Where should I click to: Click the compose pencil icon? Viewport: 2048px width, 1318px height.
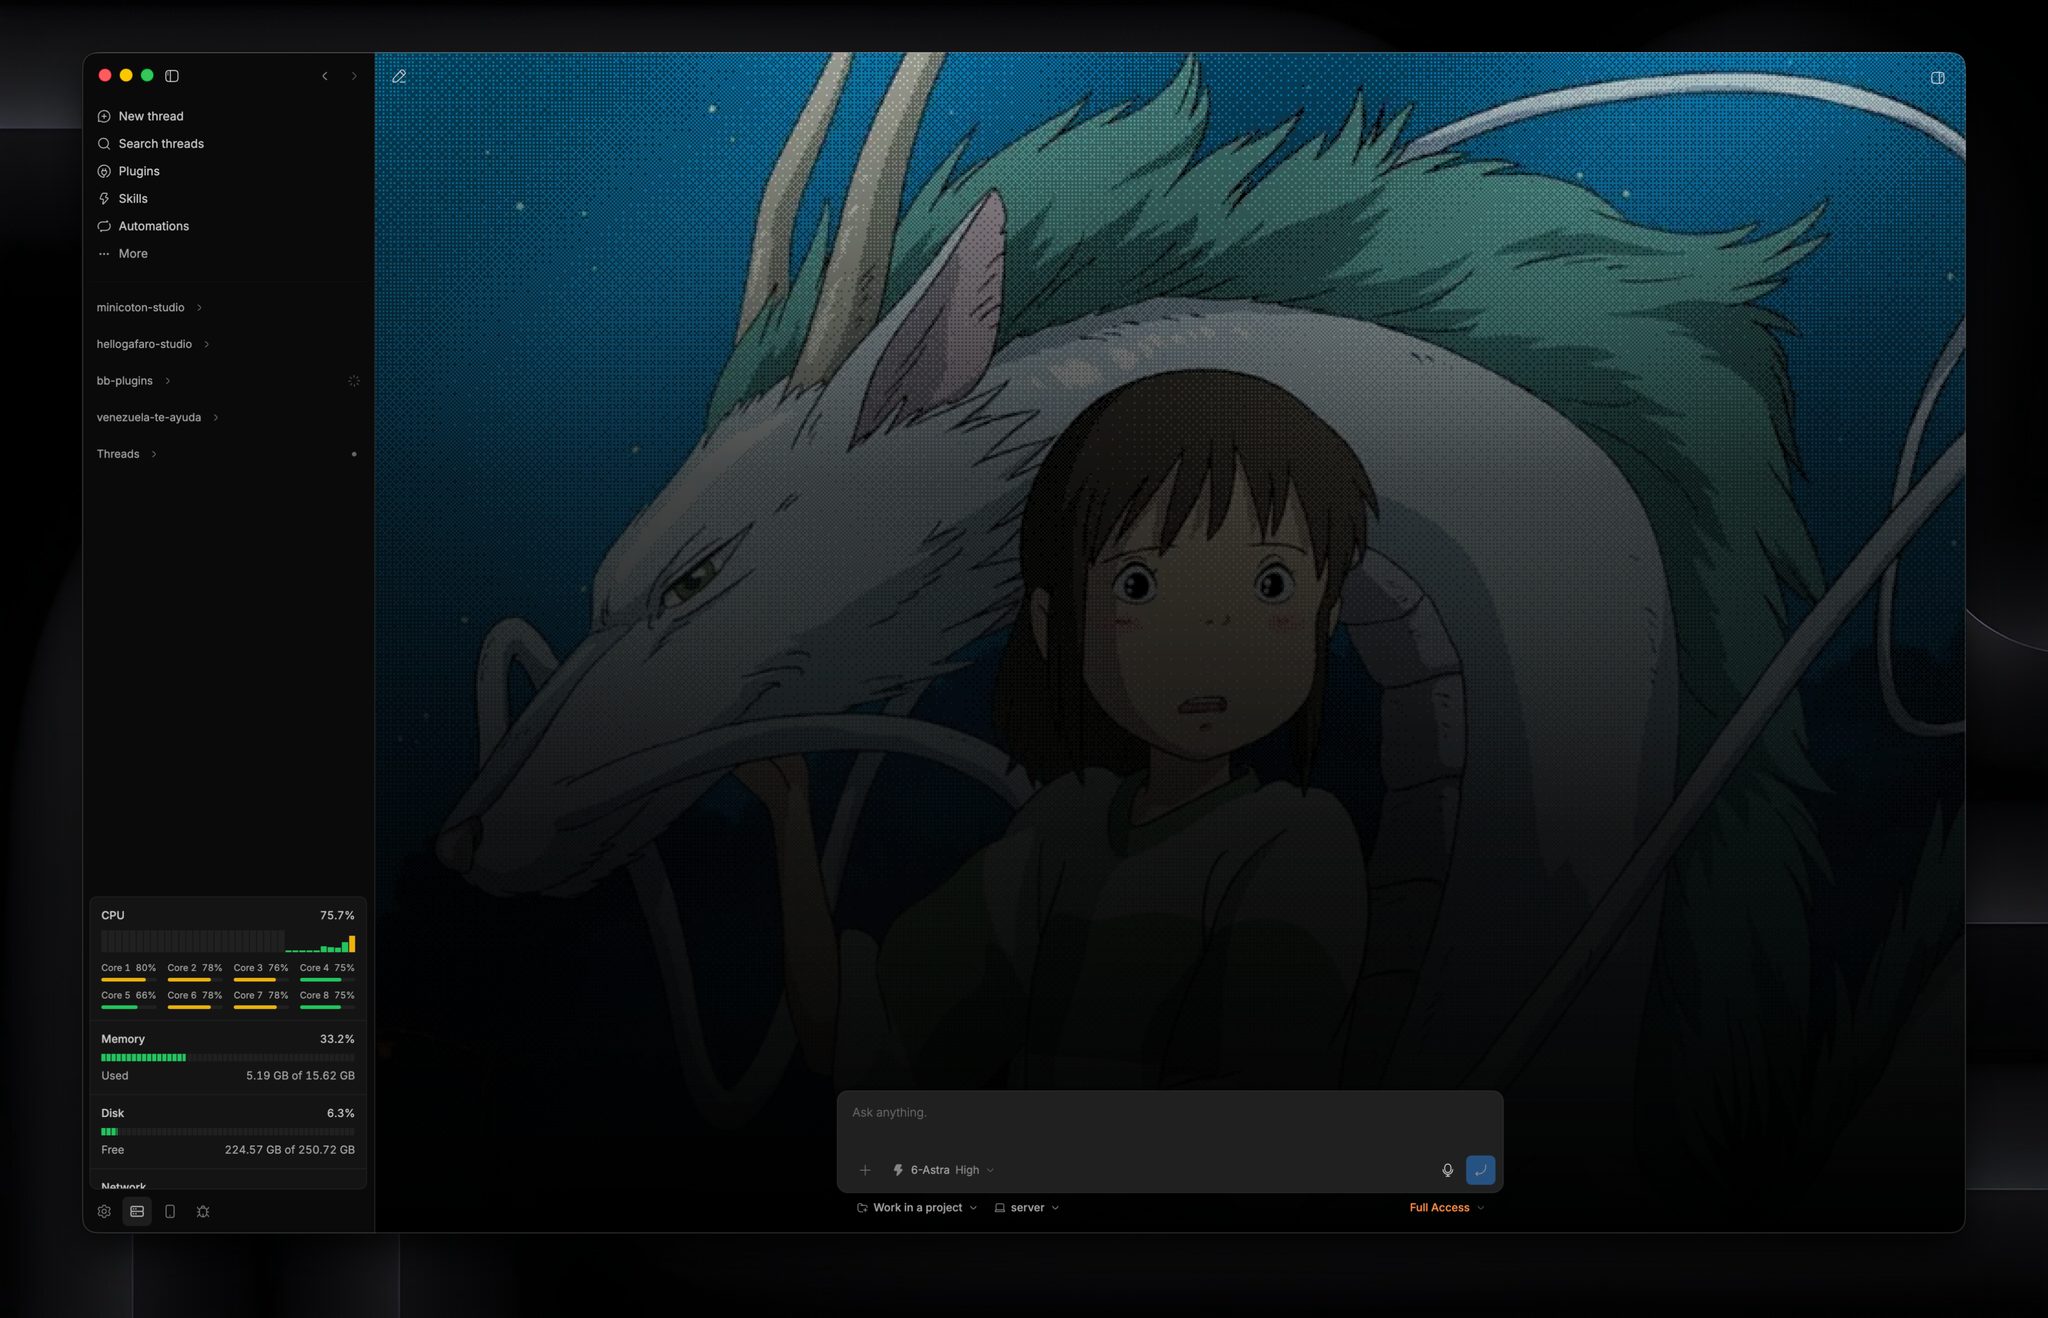(399, 76)
